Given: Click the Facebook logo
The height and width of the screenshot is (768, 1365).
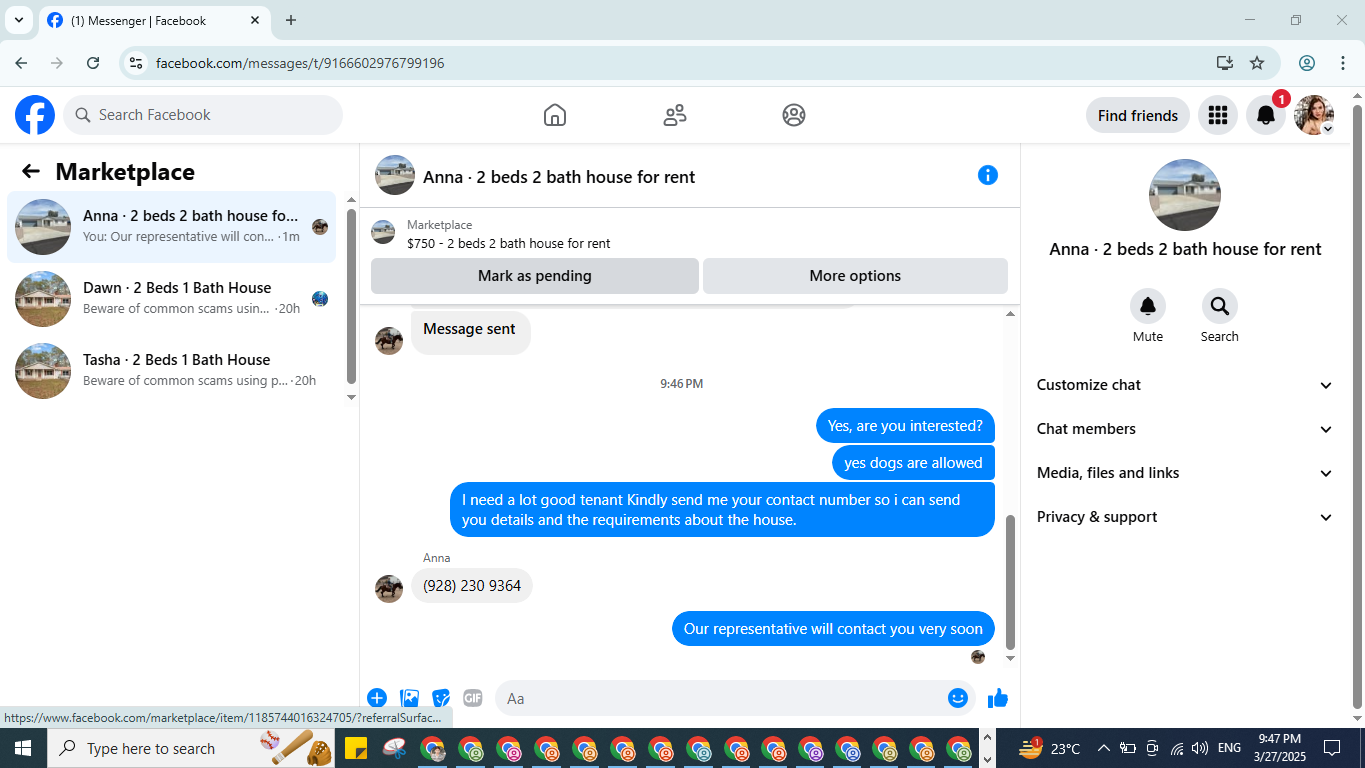Looking at the screenshot, I should 35,115.
